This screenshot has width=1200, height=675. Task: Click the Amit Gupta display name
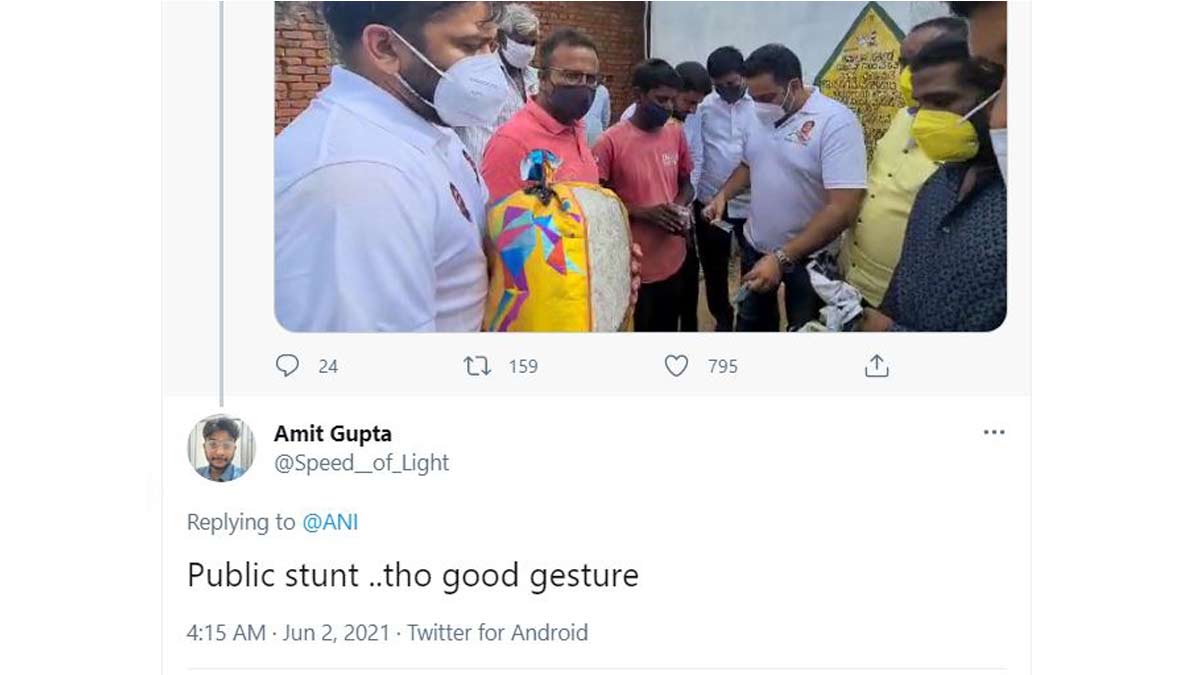point(332,434)
